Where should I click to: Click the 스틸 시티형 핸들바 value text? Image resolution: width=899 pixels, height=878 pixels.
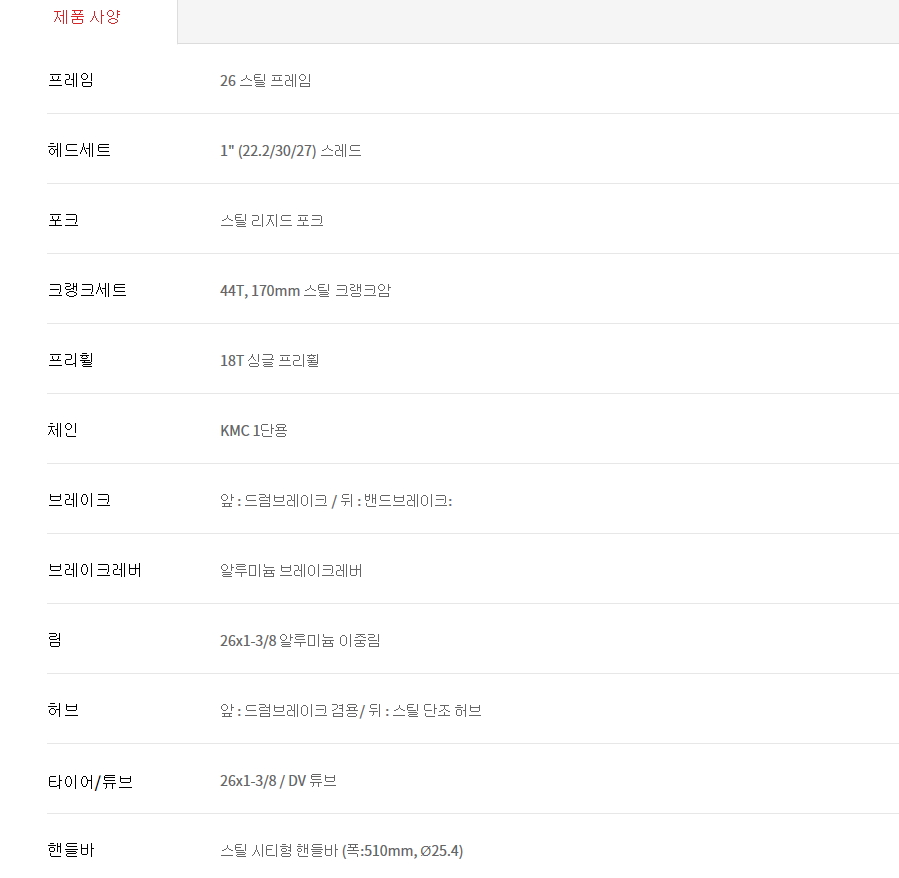point(341,851)
